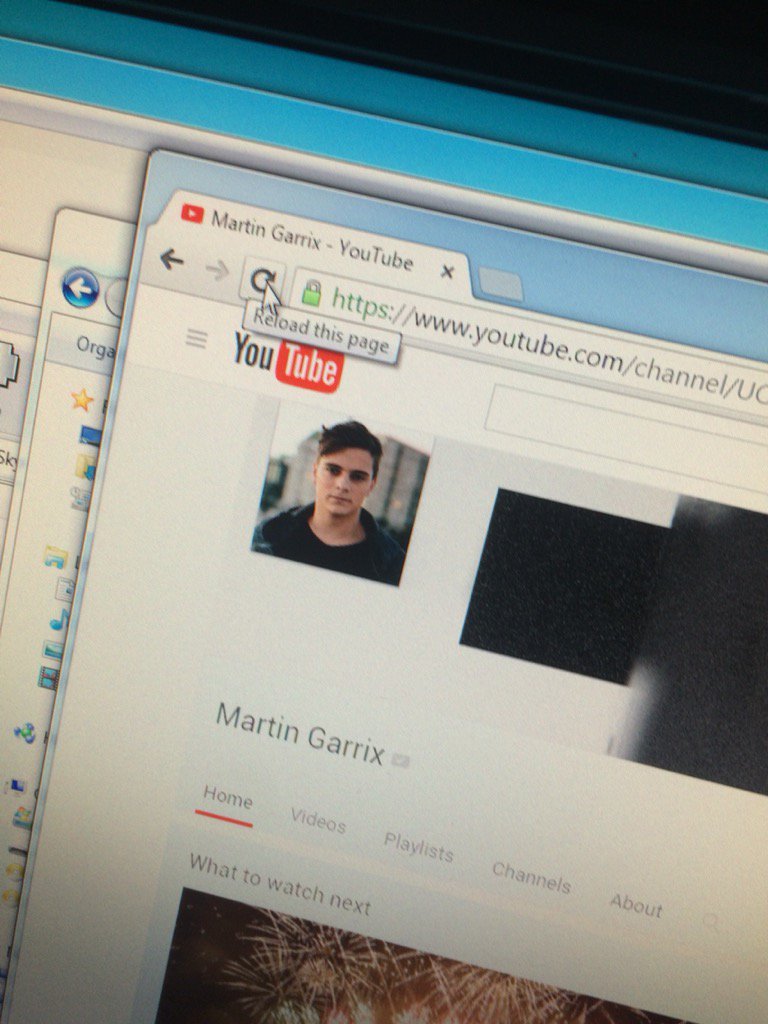This screenshot has width=768, height=1024.
Task: Select the Libraries icon in Explorer sidebar
Action: point(56,557)
